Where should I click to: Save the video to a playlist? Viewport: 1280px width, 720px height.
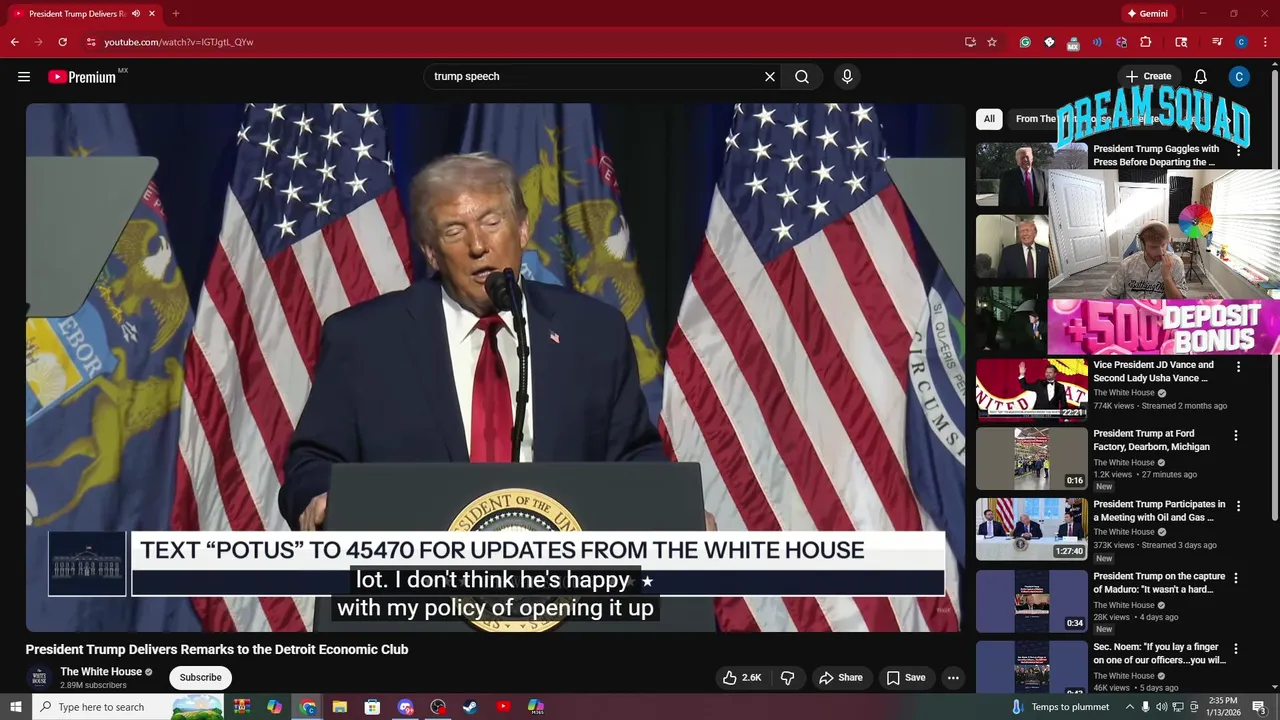coord(906,678)
